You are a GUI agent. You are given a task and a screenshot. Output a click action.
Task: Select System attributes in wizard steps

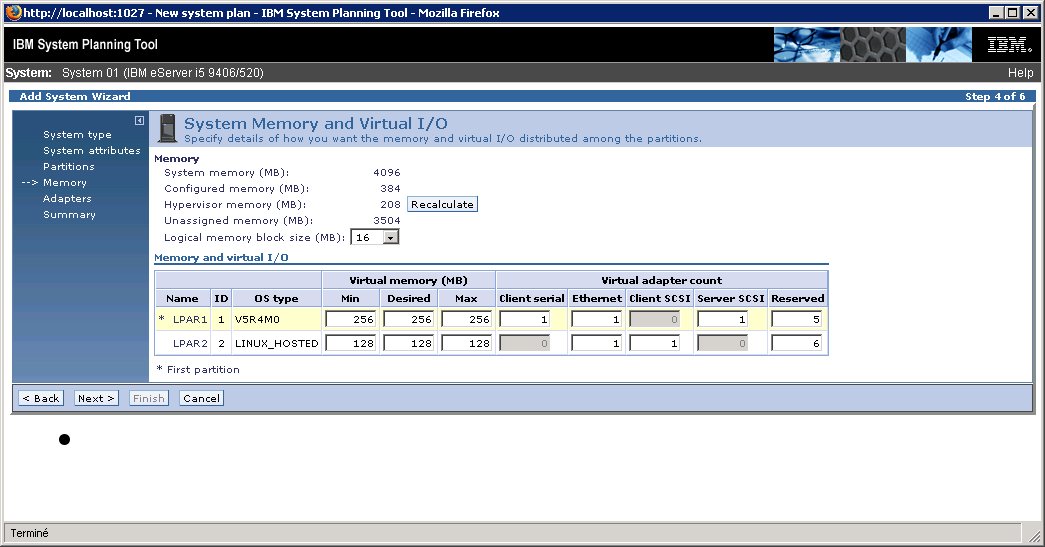point(92,151)
